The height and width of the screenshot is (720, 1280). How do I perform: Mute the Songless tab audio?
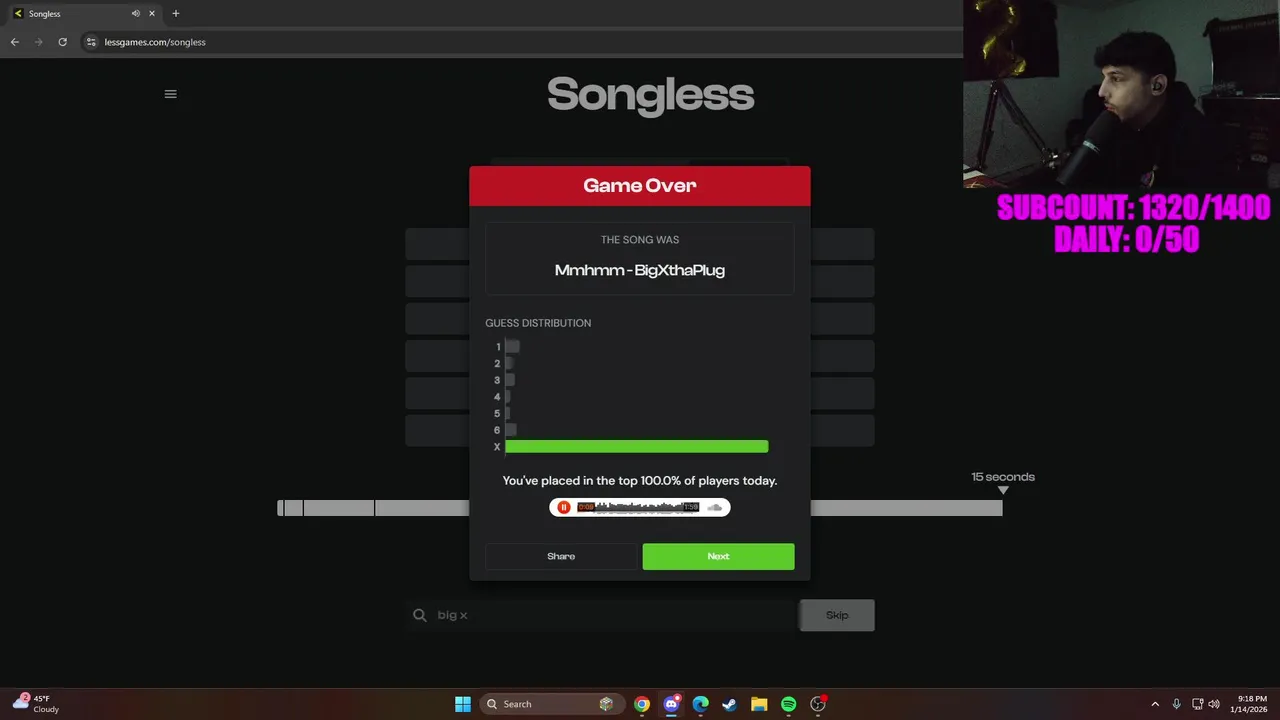click(135, 14)
